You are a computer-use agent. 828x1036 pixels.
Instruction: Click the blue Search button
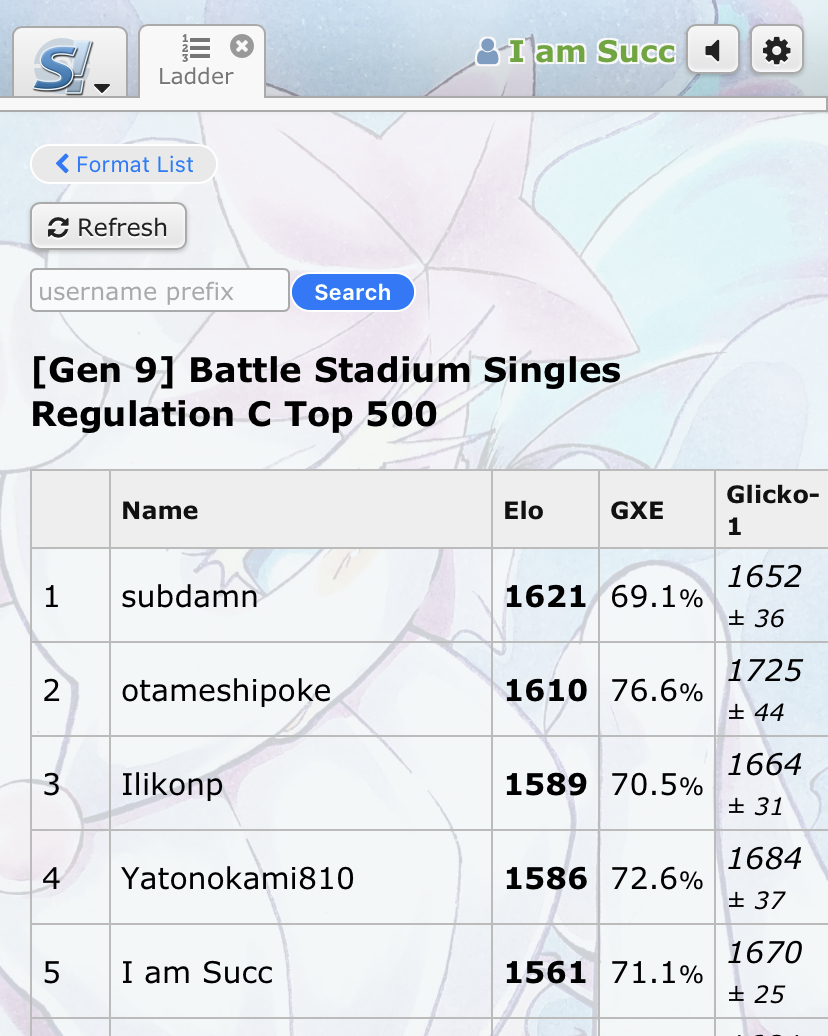click(353, 292)
